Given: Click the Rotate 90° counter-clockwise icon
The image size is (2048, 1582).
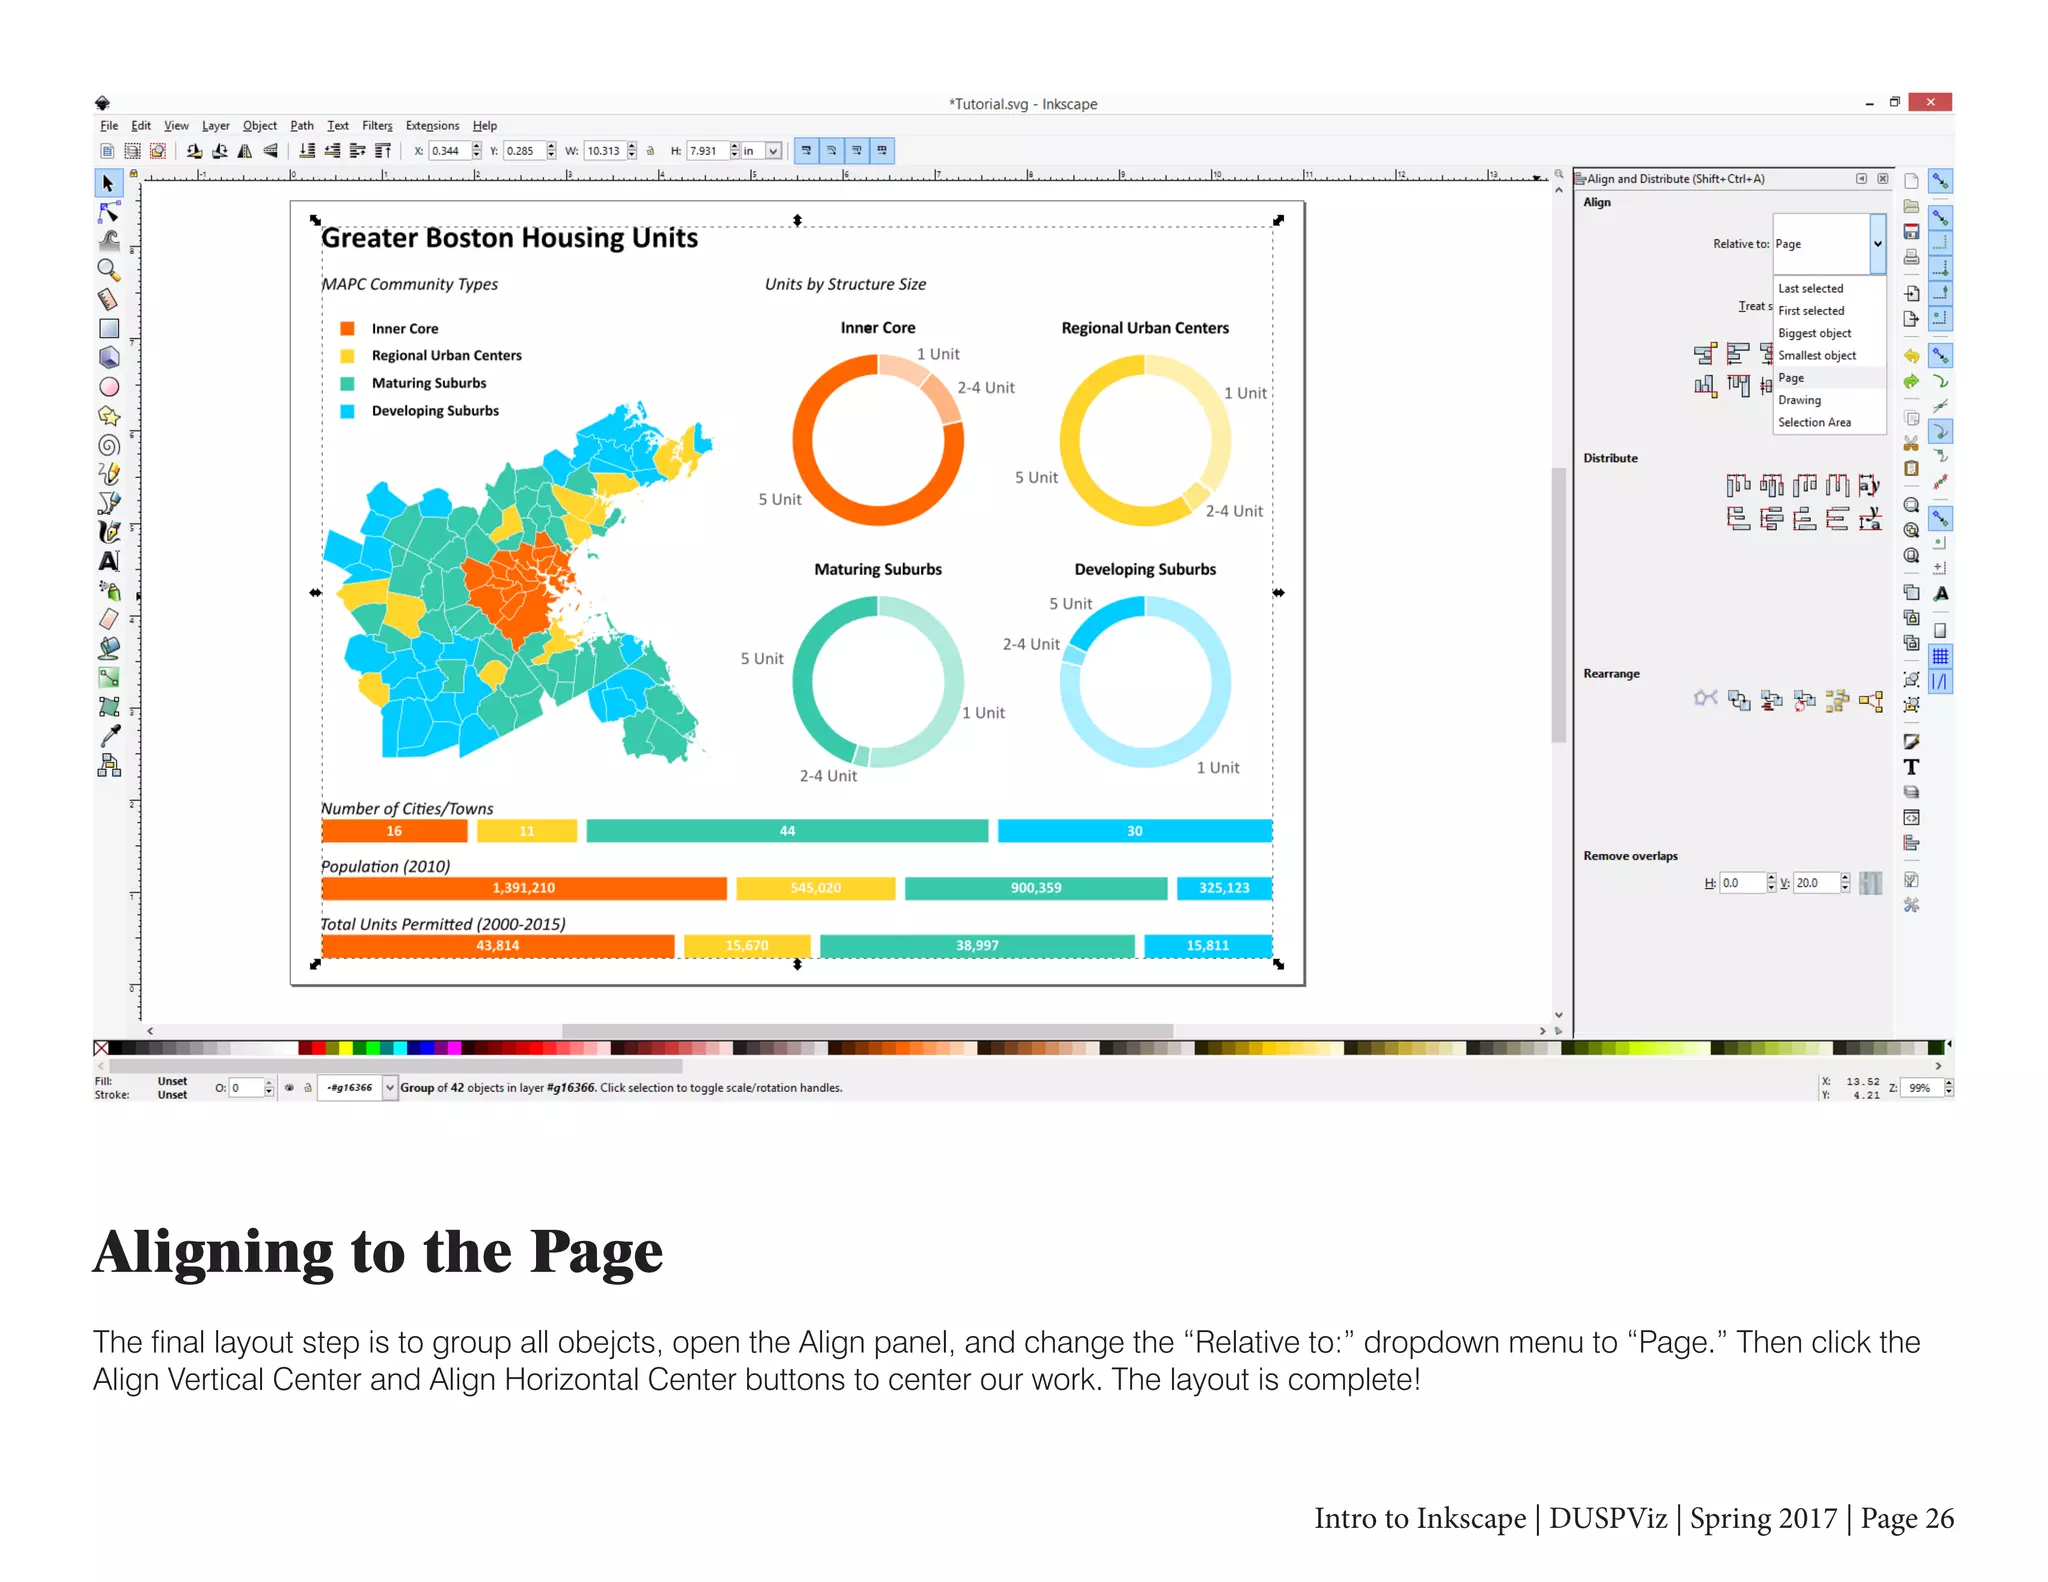Looking at the screenshot, I should [194, 151].
